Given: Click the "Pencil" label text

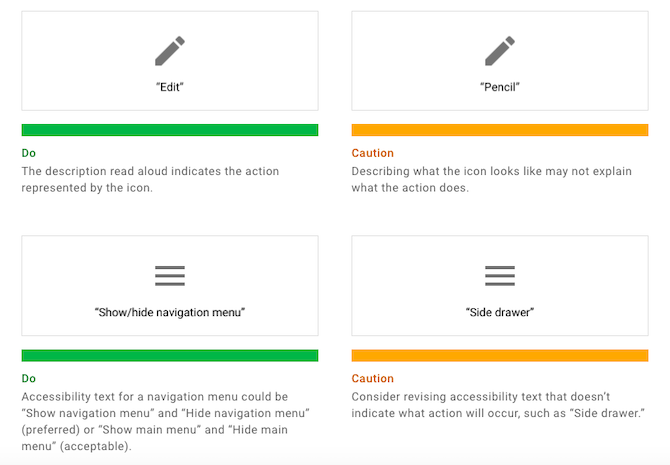Looking at the screenshot, I should tap(500, 87).
